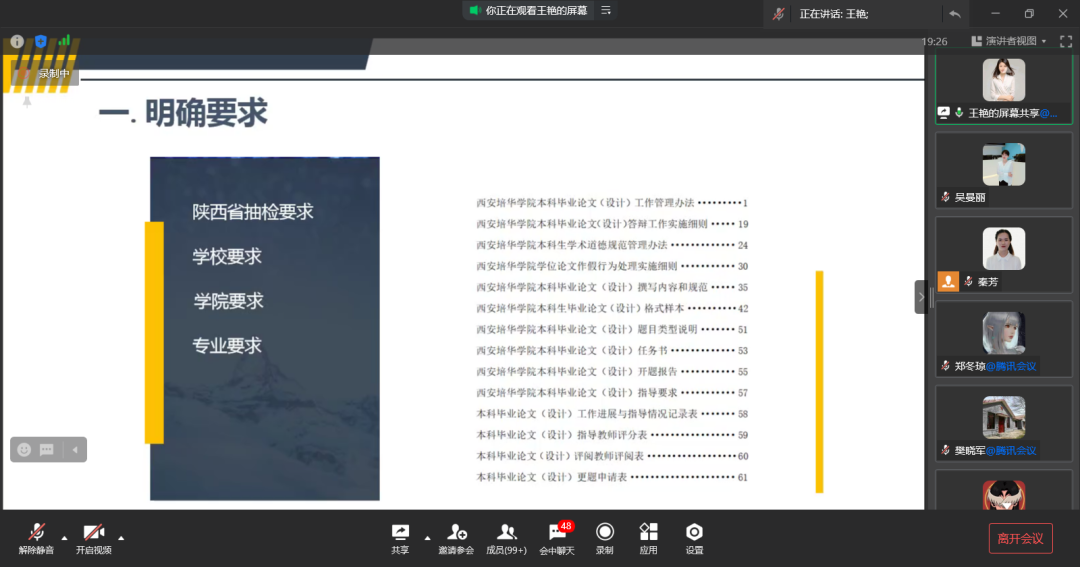Click the meeting info icon at top left

17,41
